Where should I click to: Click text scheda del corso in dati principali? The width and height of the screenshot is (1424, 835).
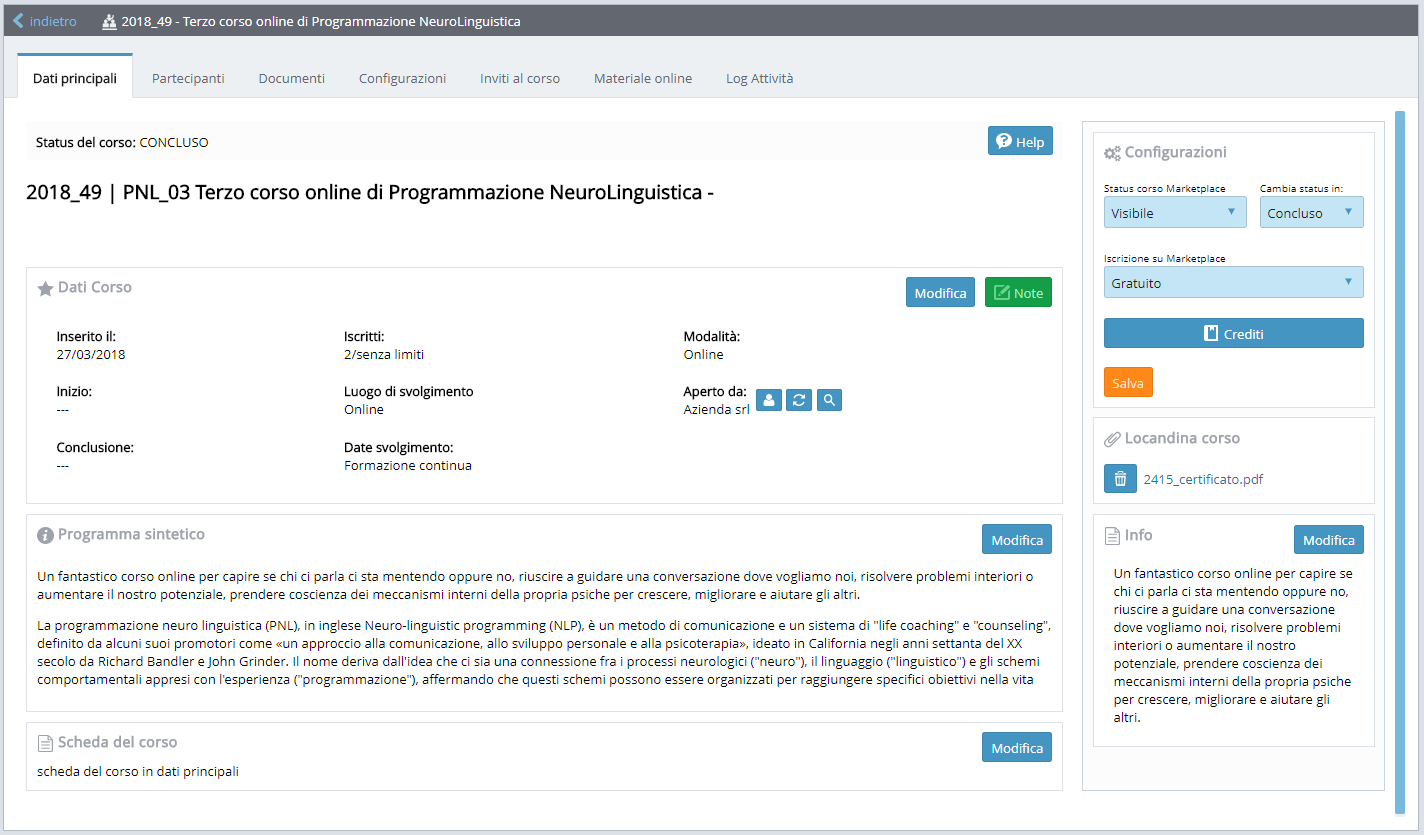click(x=138, y=771)
